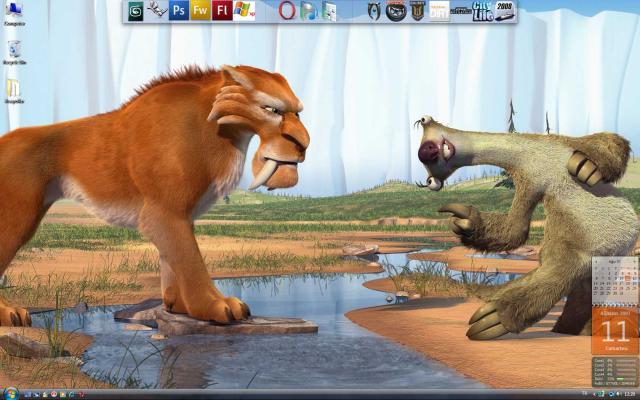Launch the reclining figure app in dock

[x=157, y=9]
